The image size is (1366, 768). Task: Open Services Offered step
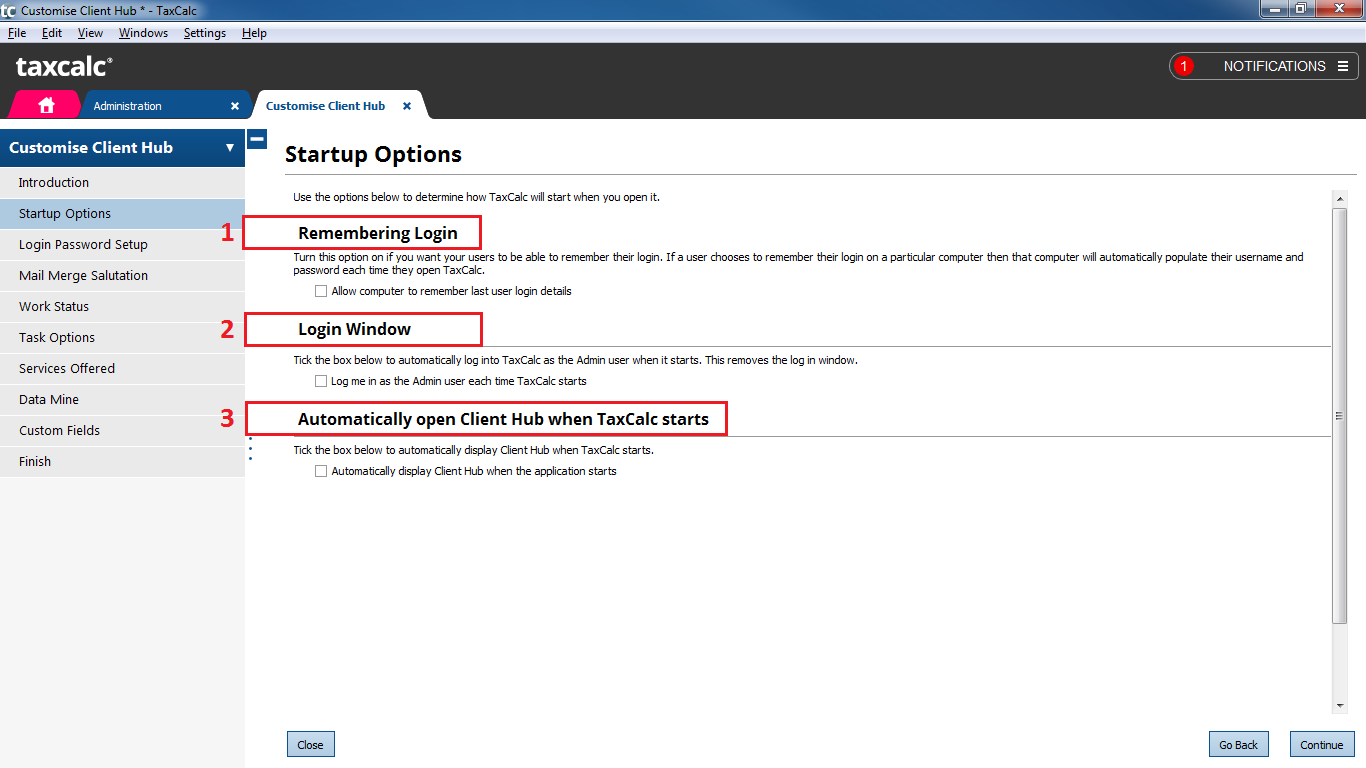pyautogui.click(x=122, y=369)
